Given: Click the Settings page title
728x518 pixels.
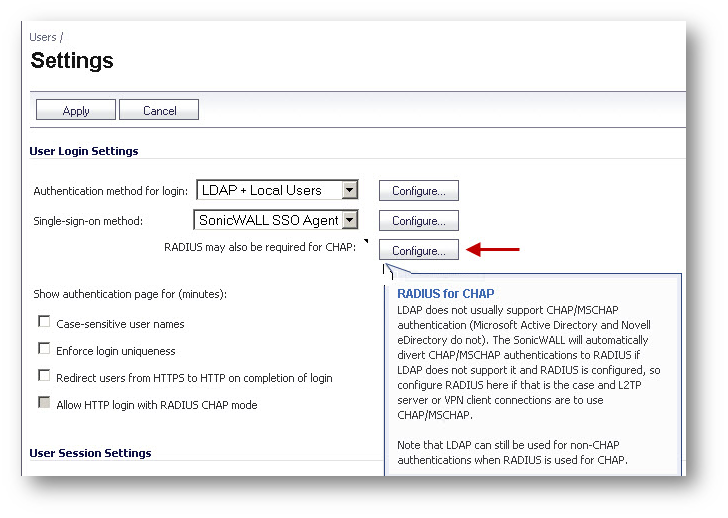Looking at the screenshot, I should 72,61.
